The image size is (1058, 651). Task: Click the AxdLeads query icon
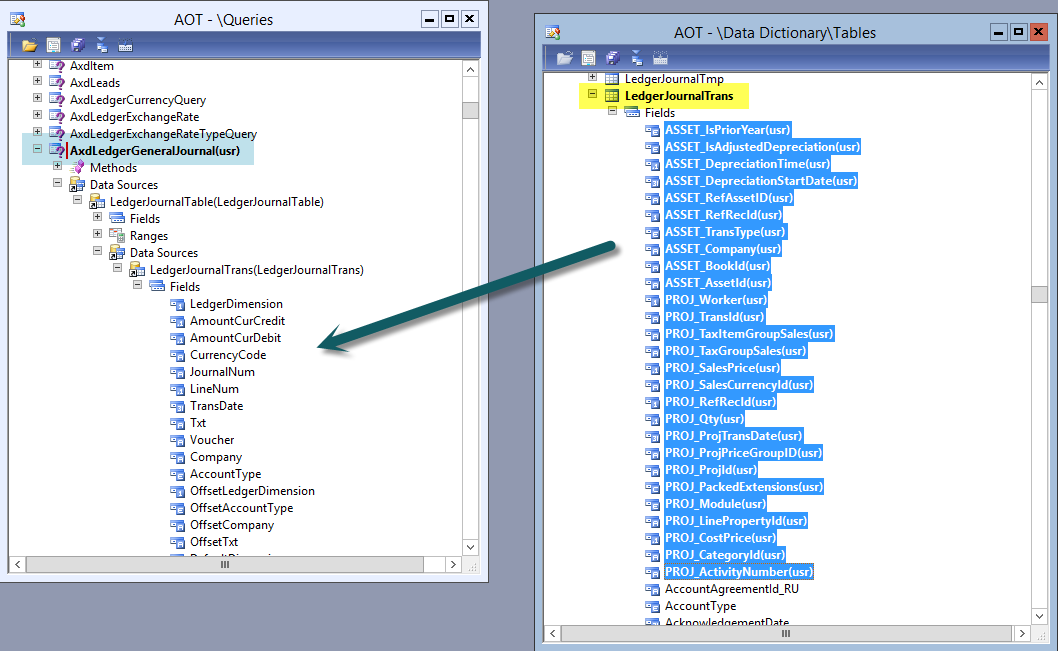coord(57,83)
